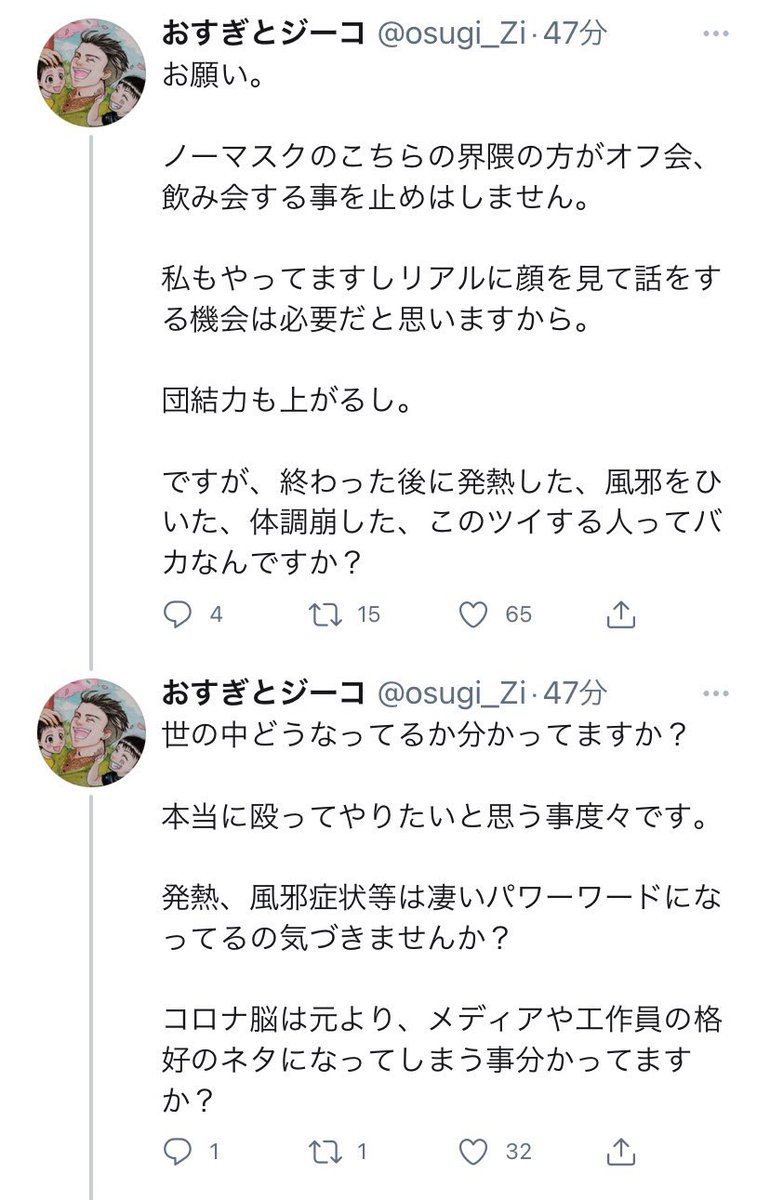Reply to the second tweet
This screenshot has height=1200, width=770.
coord(180,1152)
